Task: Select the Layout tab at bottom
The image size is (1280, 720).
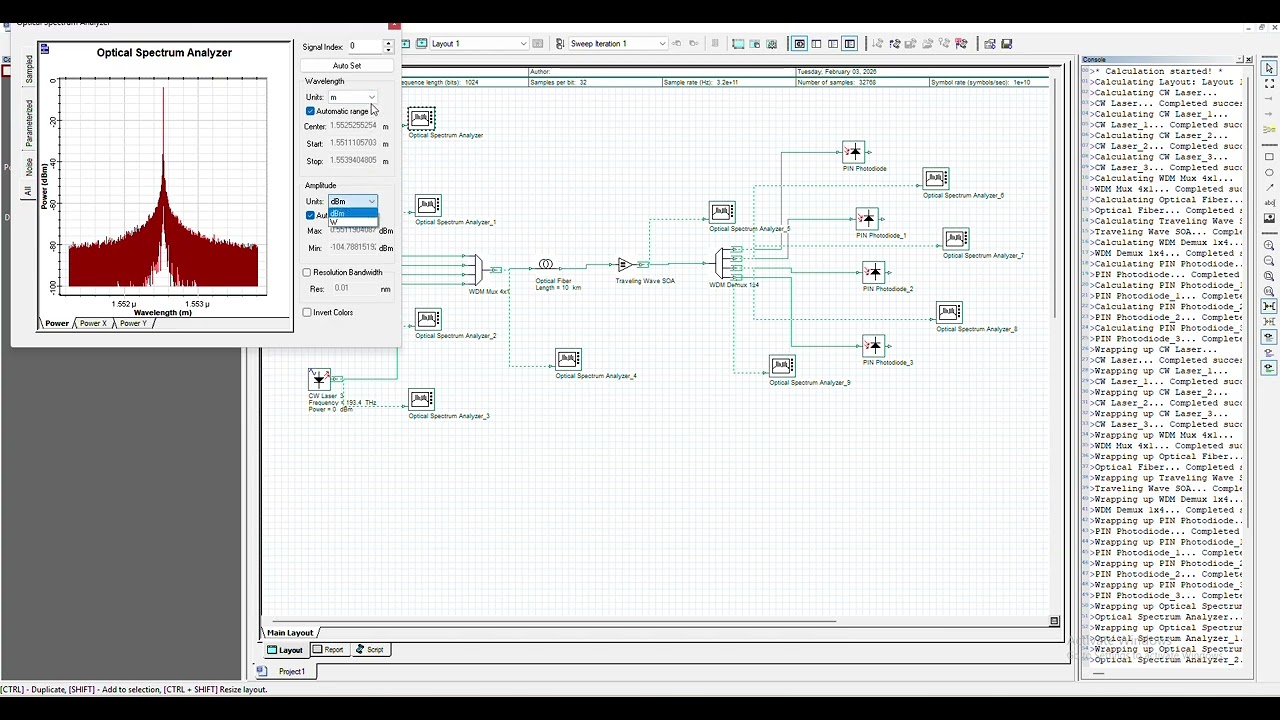Action: tap(286, 650)
